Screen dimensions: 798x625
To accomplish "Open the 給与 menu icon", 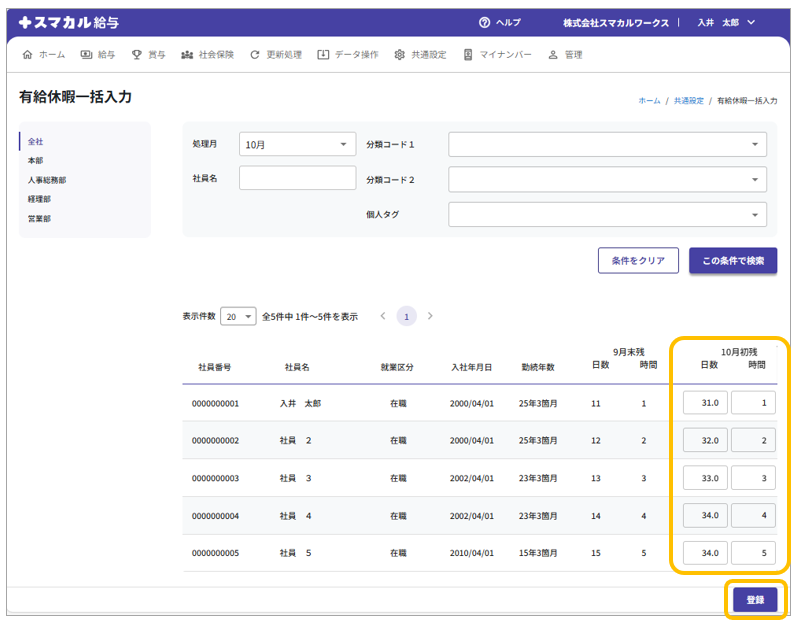I will click(x=86, y=55).
